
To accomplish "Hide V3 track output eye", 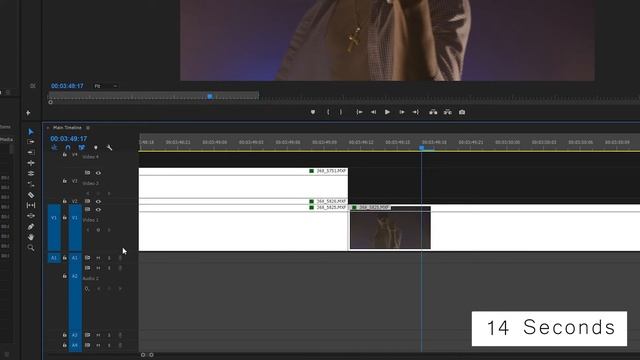I will pyautogui.click(x=98, y=173).
